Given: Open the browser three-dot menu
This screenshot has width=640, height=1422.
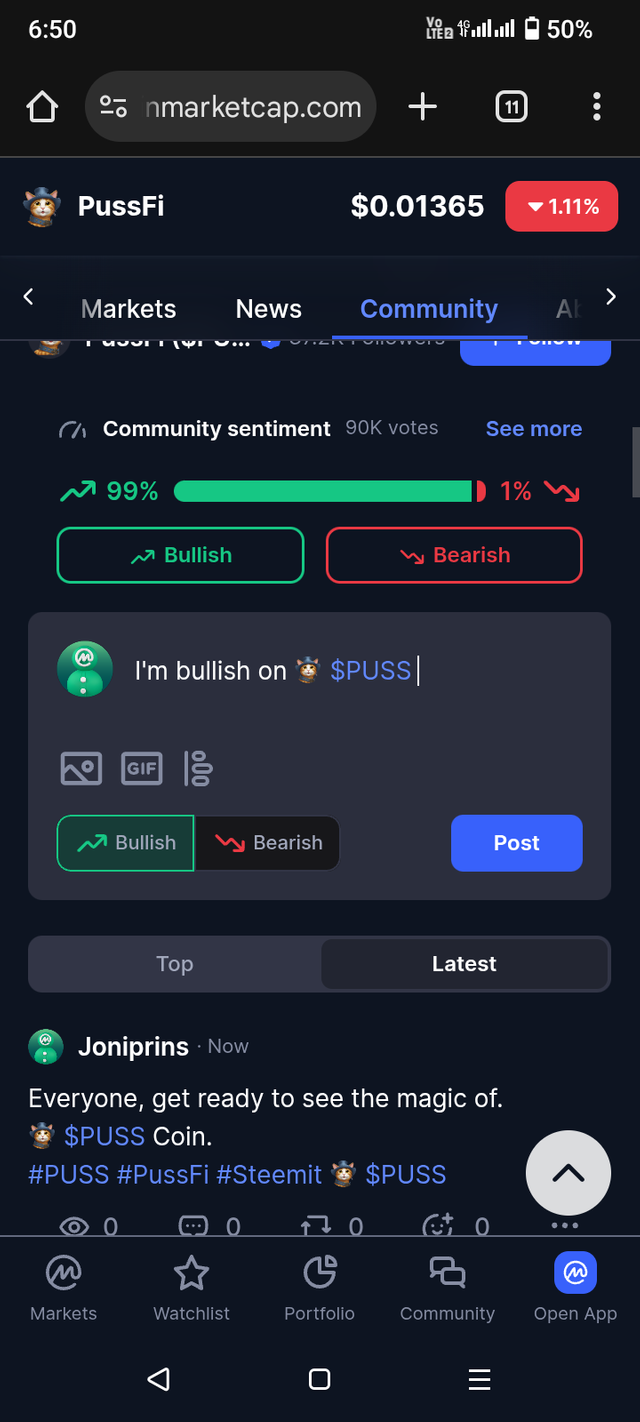Looking at the screenshot, I should [x=596, y=107].
